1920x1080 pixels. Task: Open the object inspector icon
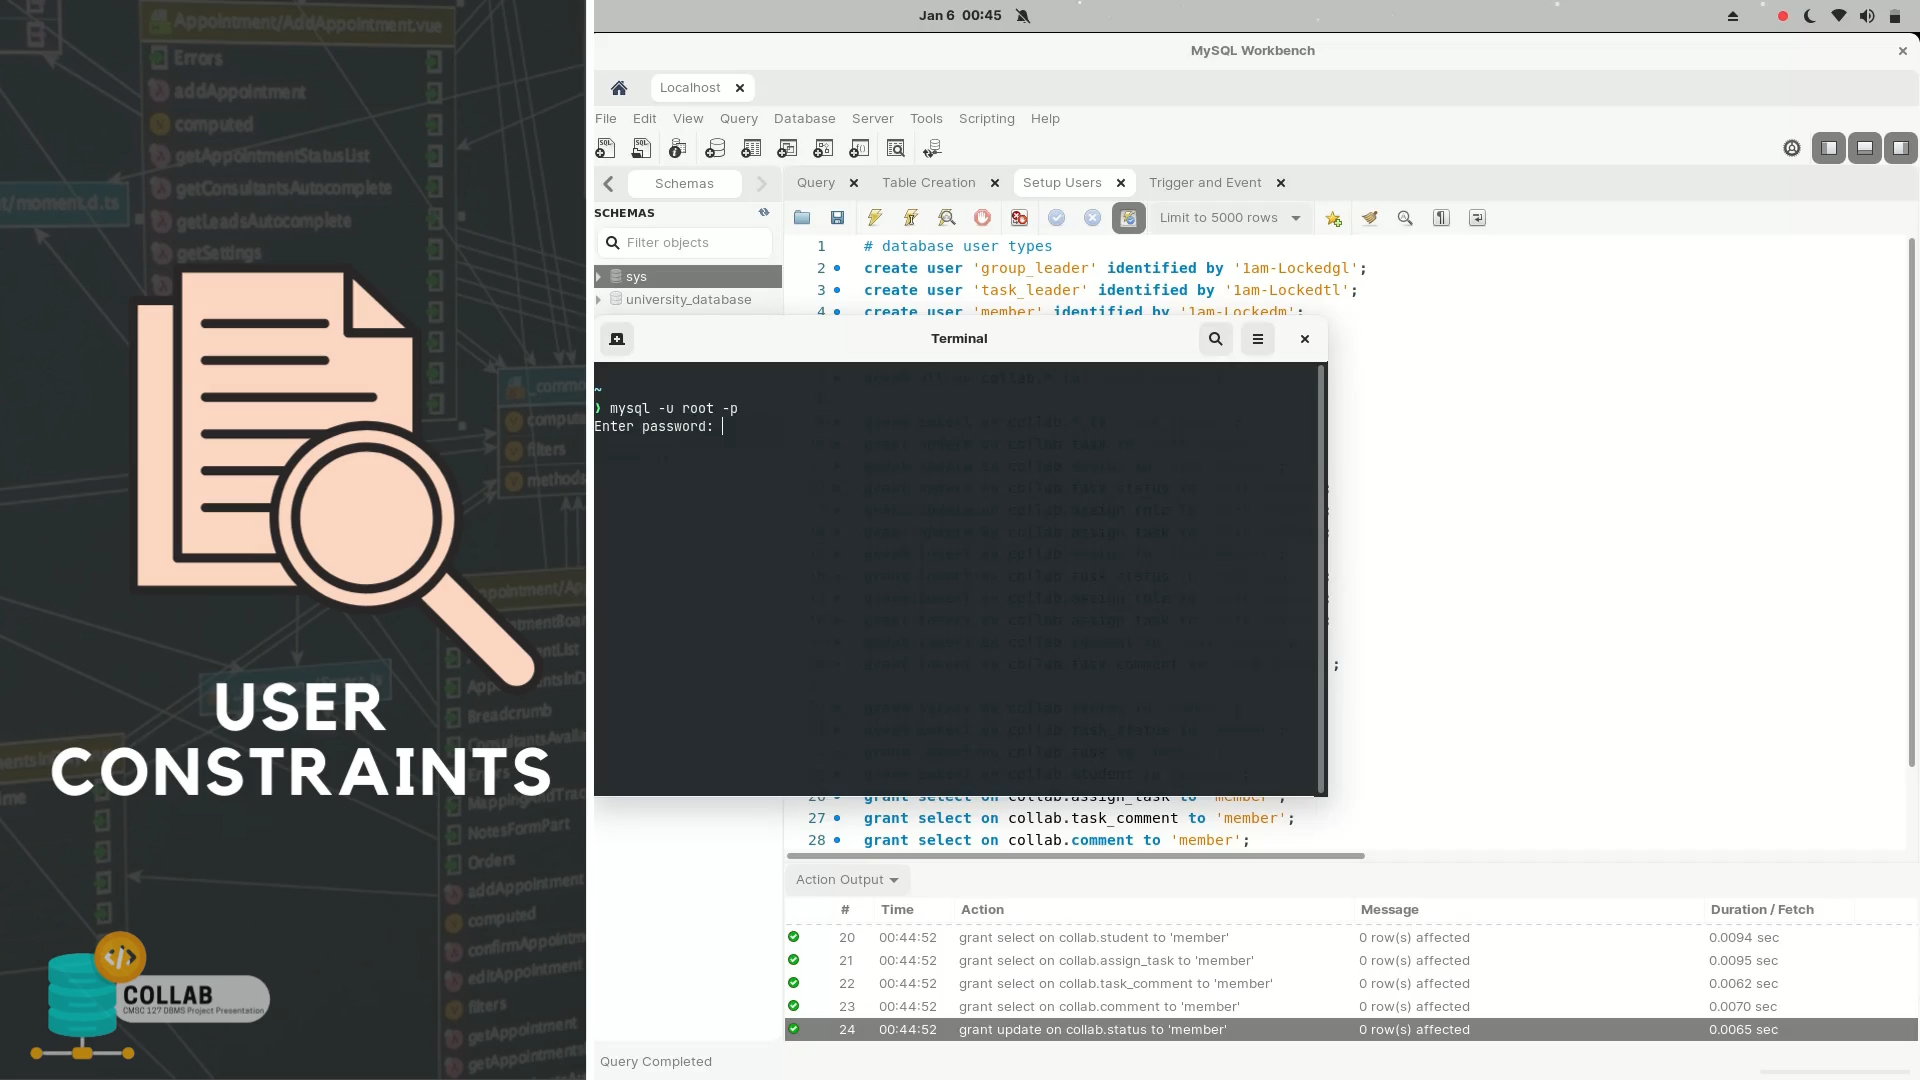[678, 148]
